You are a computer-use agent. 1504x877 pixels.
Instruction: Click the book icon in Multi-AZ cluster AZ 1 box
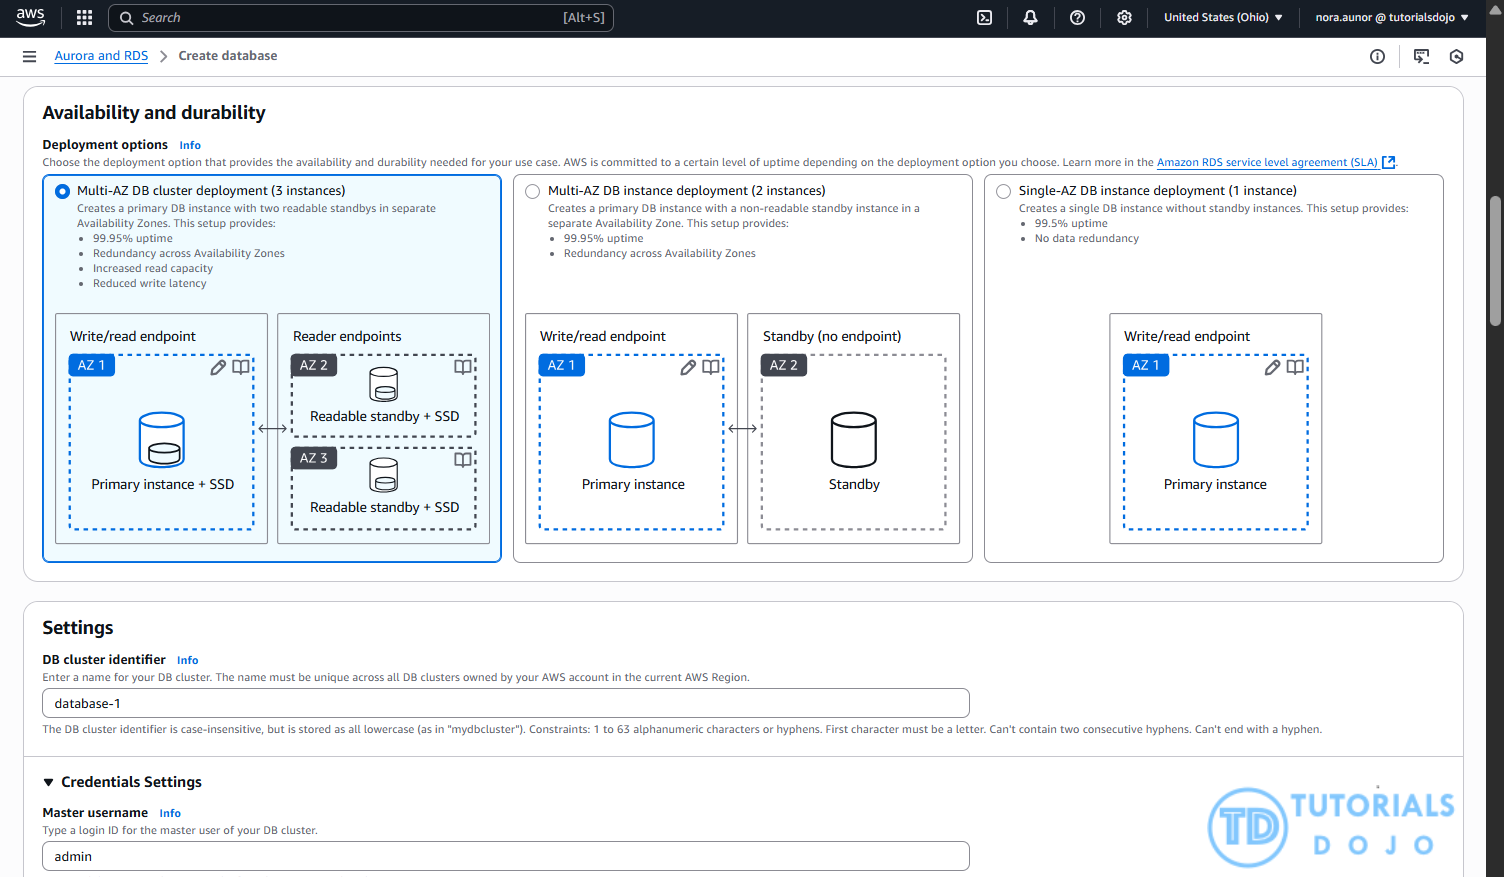pyautogui.click(x=241, y=367)
